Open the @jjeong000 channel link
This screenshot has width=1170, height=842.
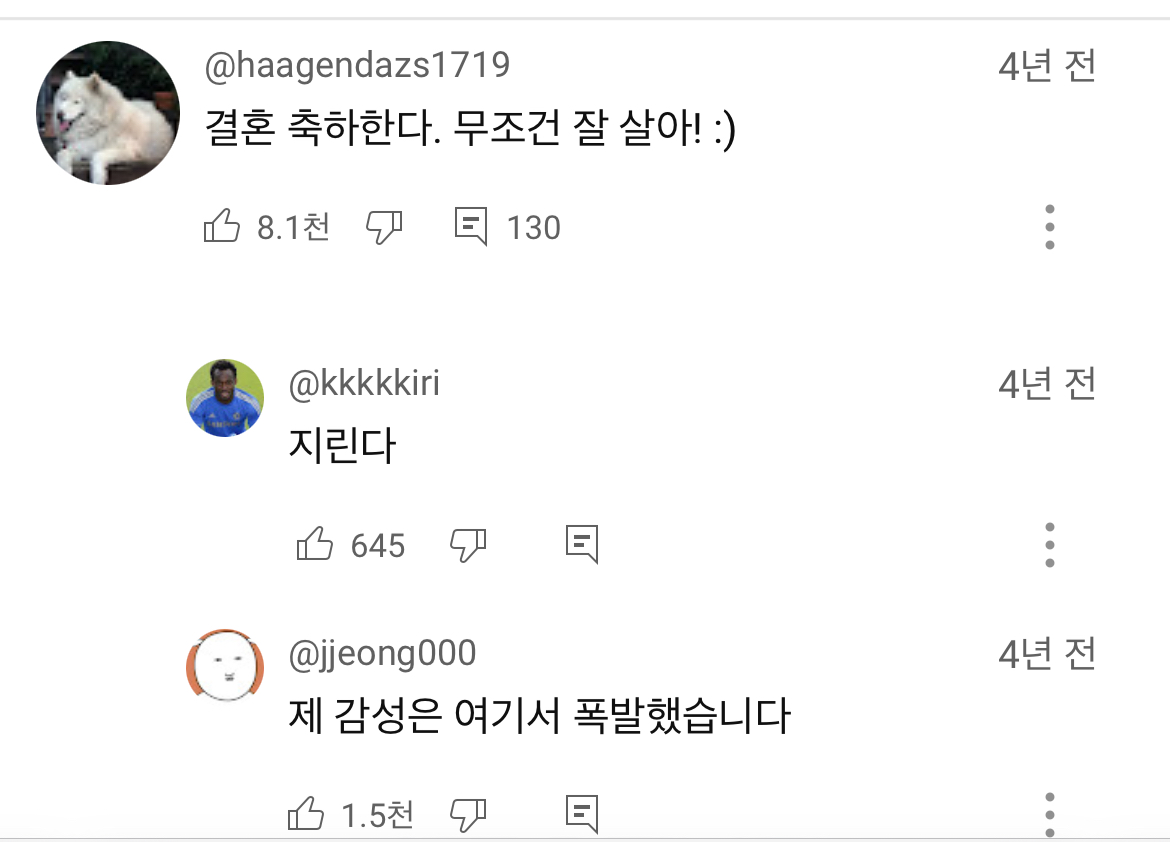pyautogui.click(x=382, y=654)
